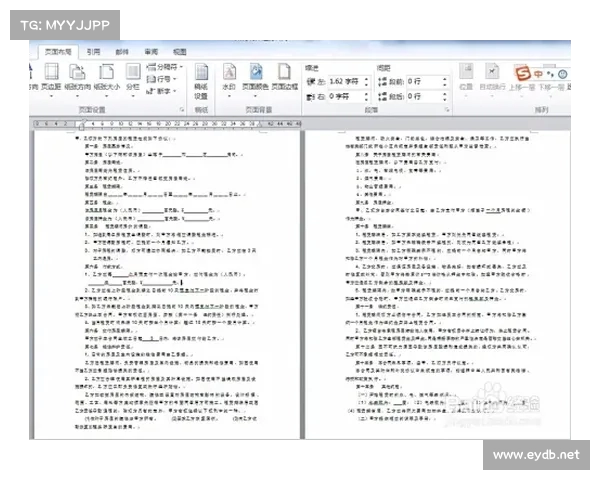This screenshot has height=480, width=600.
Task: Click the 纸张大小 (Paper Size) icon
Action: click(105, 76)
